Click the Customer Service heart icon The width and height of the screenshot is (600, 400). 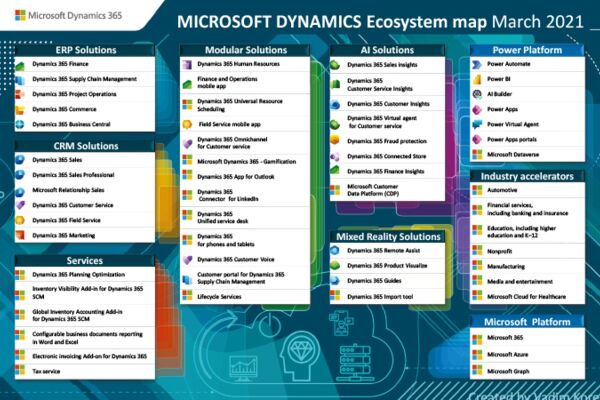[x=20, y=205]
